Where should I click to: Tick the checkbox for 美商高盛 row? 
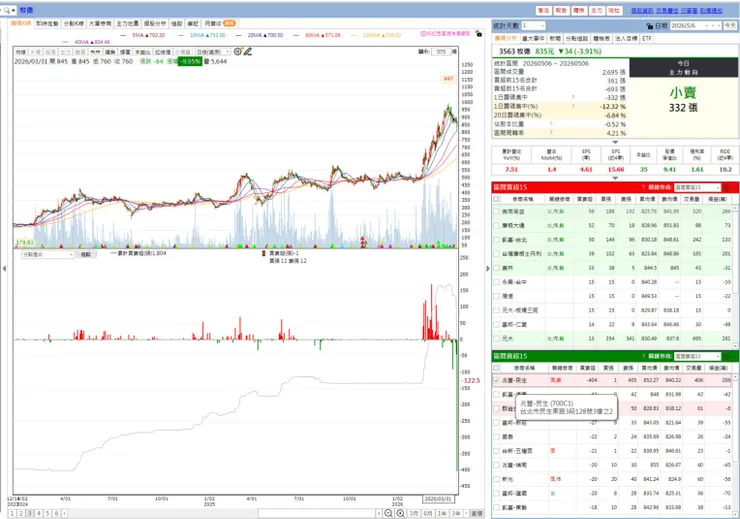(x=496, y=212)
